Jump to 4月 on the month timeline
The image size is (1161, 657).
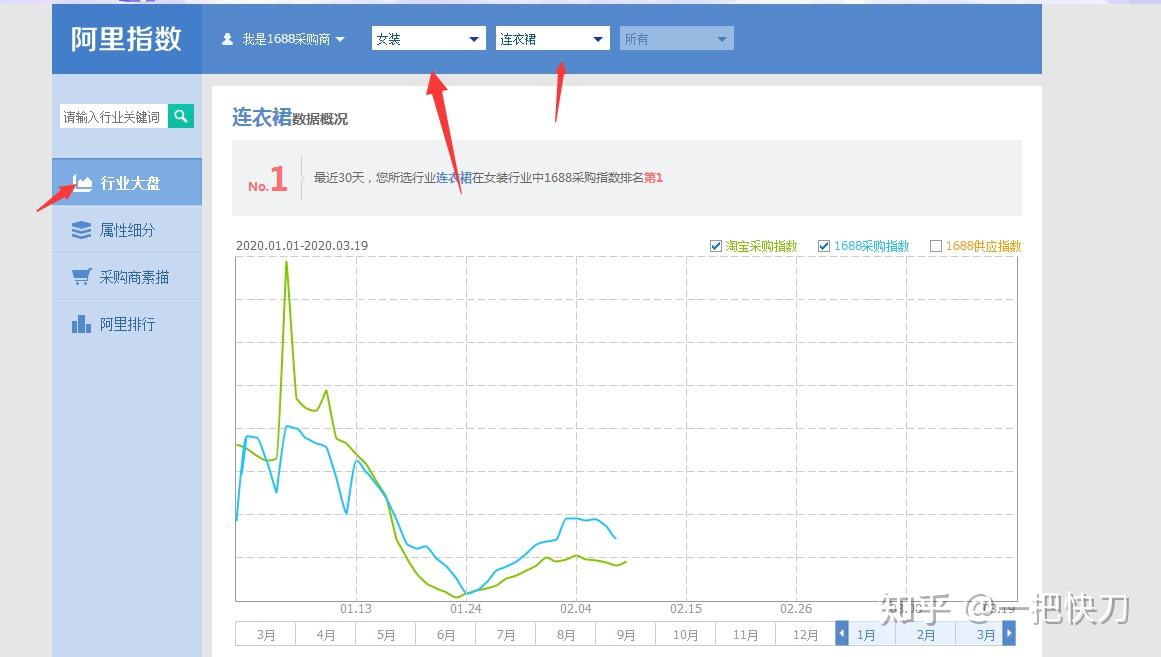tap(326, 635)
